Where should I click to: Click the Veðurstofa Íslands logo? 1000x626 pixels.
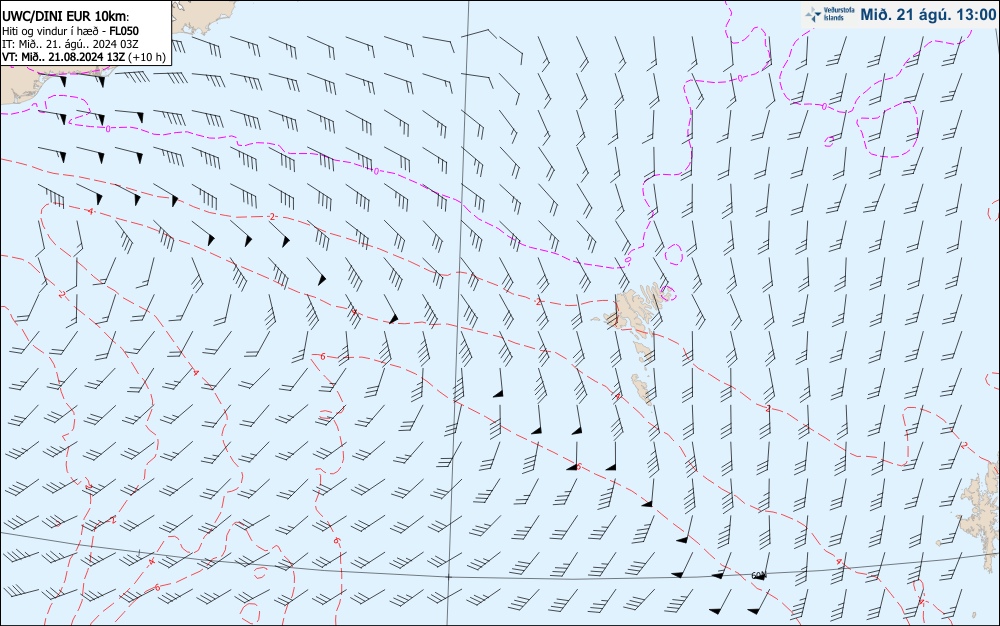click(x=830, y=14)
